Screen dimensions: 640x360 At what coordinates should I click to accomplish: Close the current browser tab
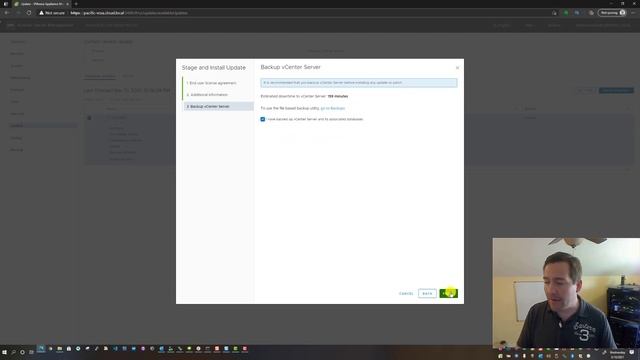click(x=67, y=4)
